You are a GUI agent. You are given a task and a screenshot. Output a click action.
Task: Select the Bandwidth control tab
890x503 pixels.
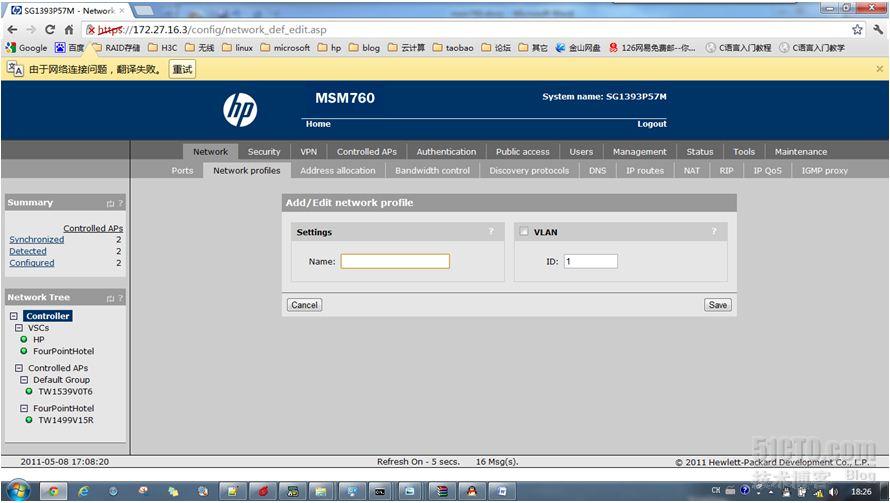point(433,170)
